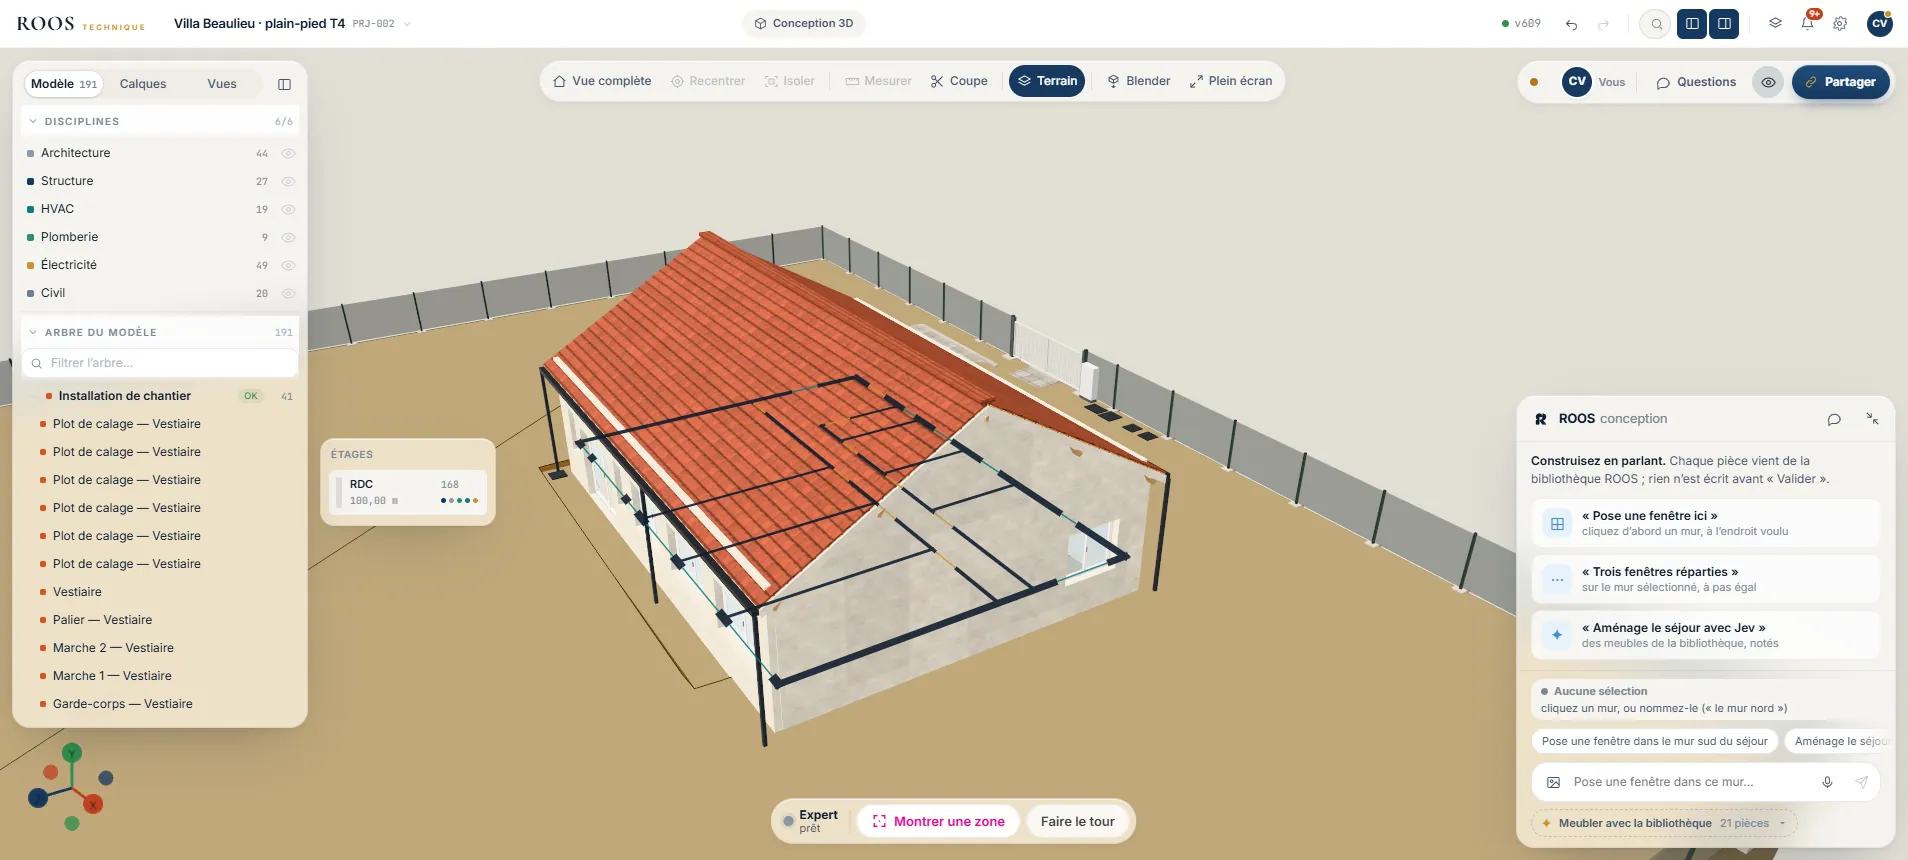The width and height of the screenshot is (1908, 860).
Task: Click the Vue complète view item
Action: click(602, 81)
